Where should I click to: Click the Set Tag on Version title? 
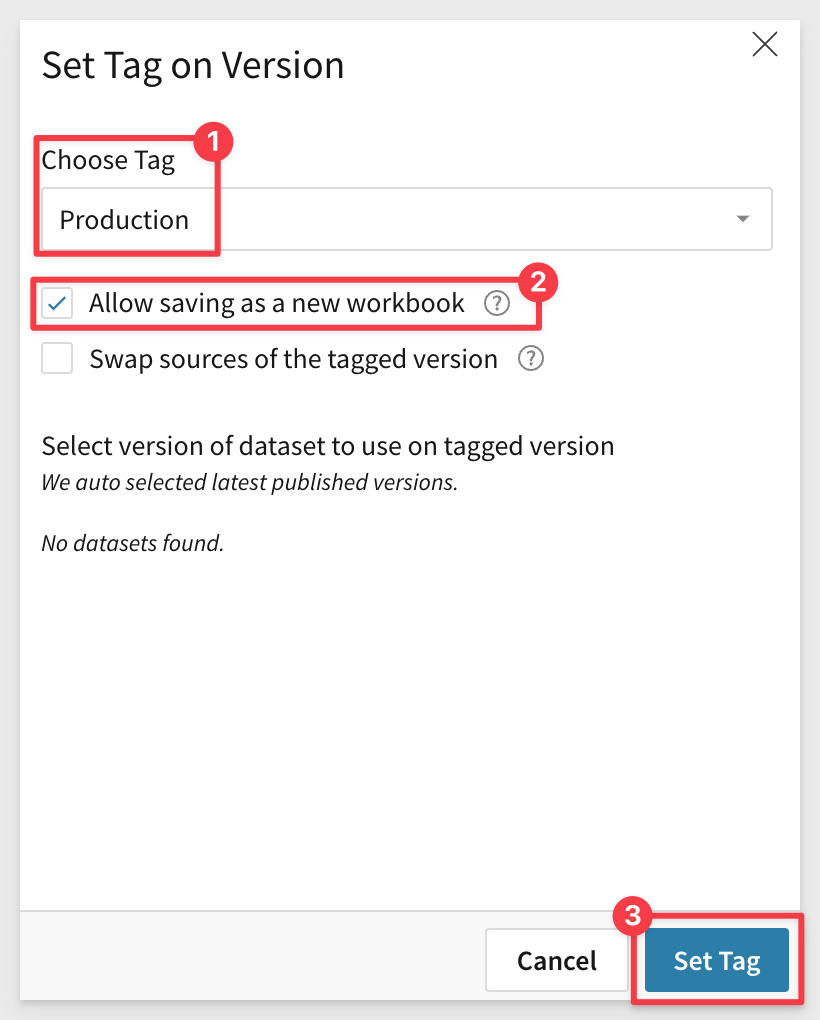click(193, 66)
